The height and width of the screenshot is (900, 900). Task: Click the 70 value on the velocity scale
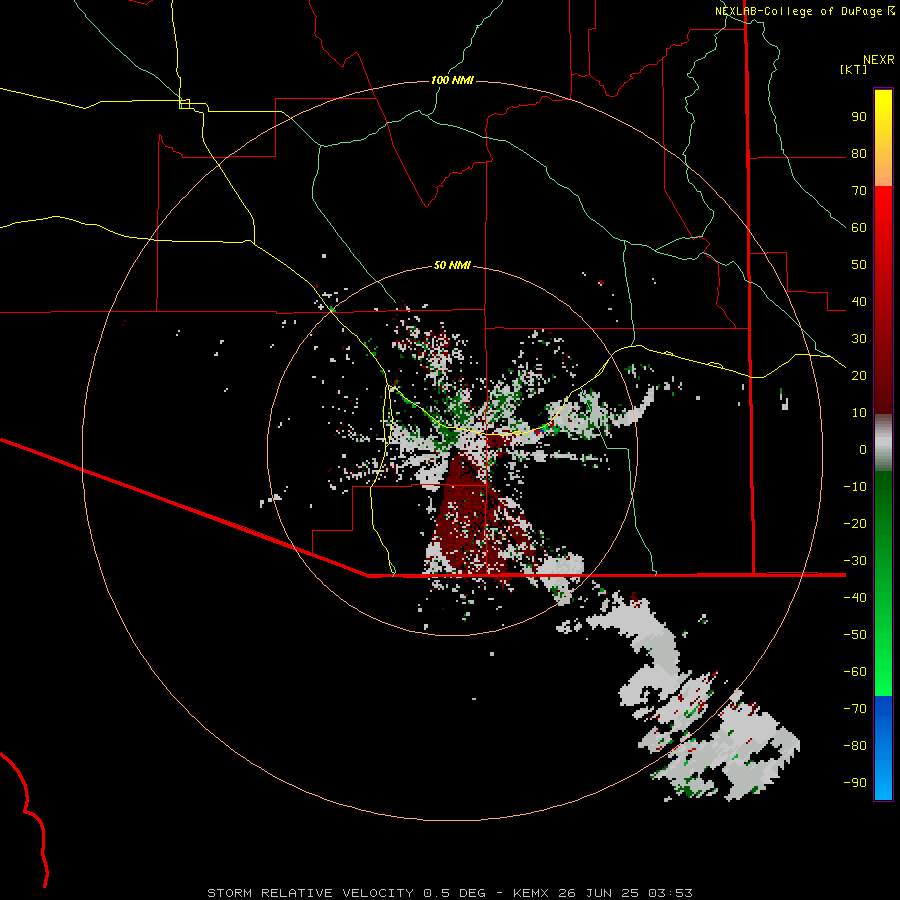pyautogui.click(x=859, y=191)
